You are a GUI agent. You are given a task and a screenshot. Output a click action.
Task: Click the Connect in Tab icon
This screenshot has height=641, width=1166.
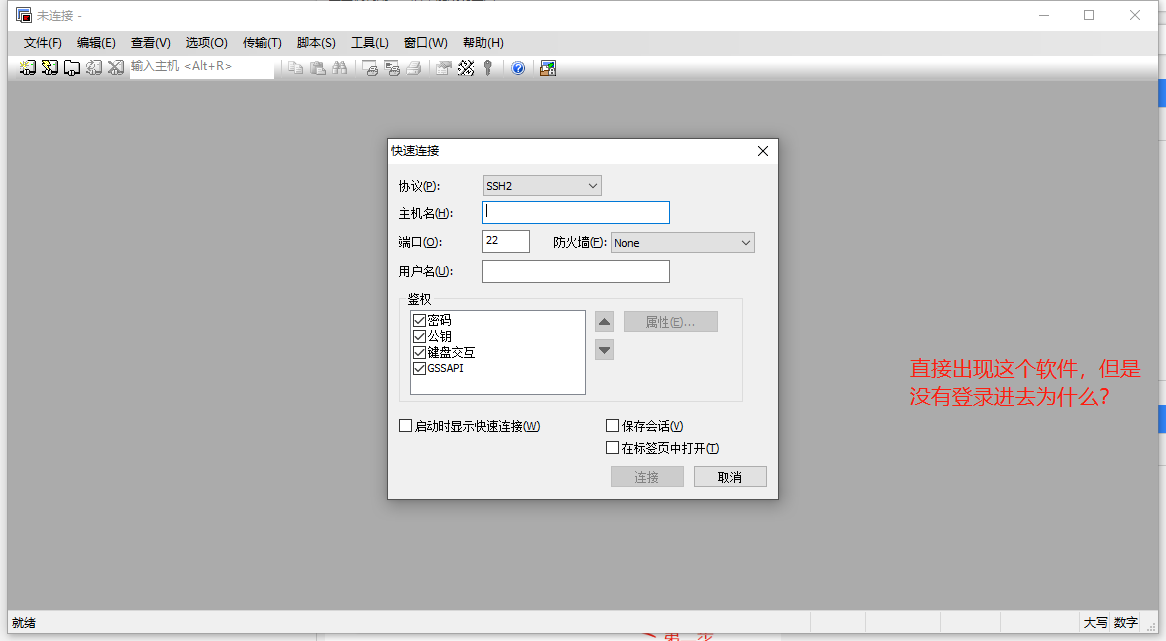(71, 68)
